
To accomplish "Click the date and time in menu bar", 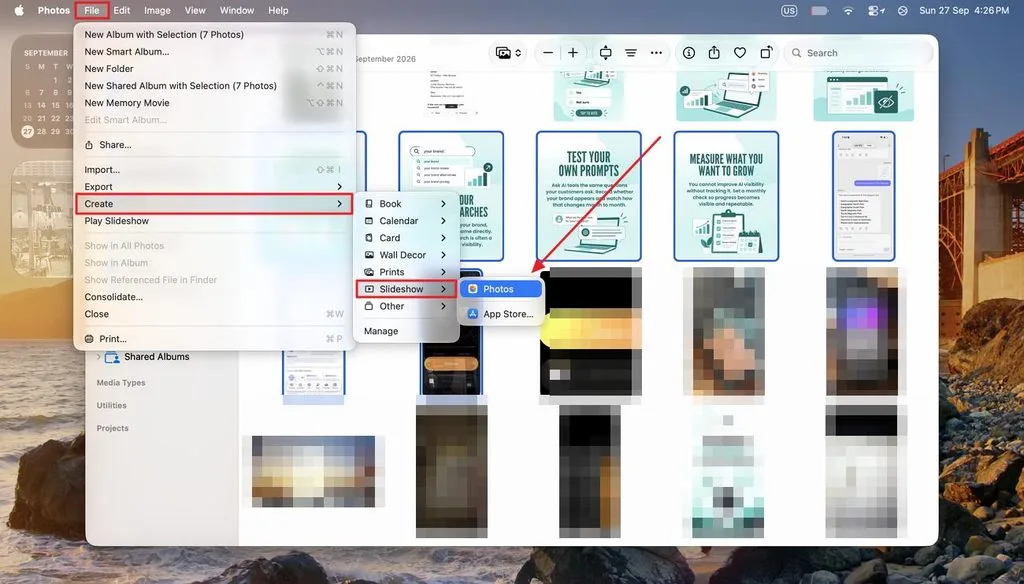I will [964, 10].
